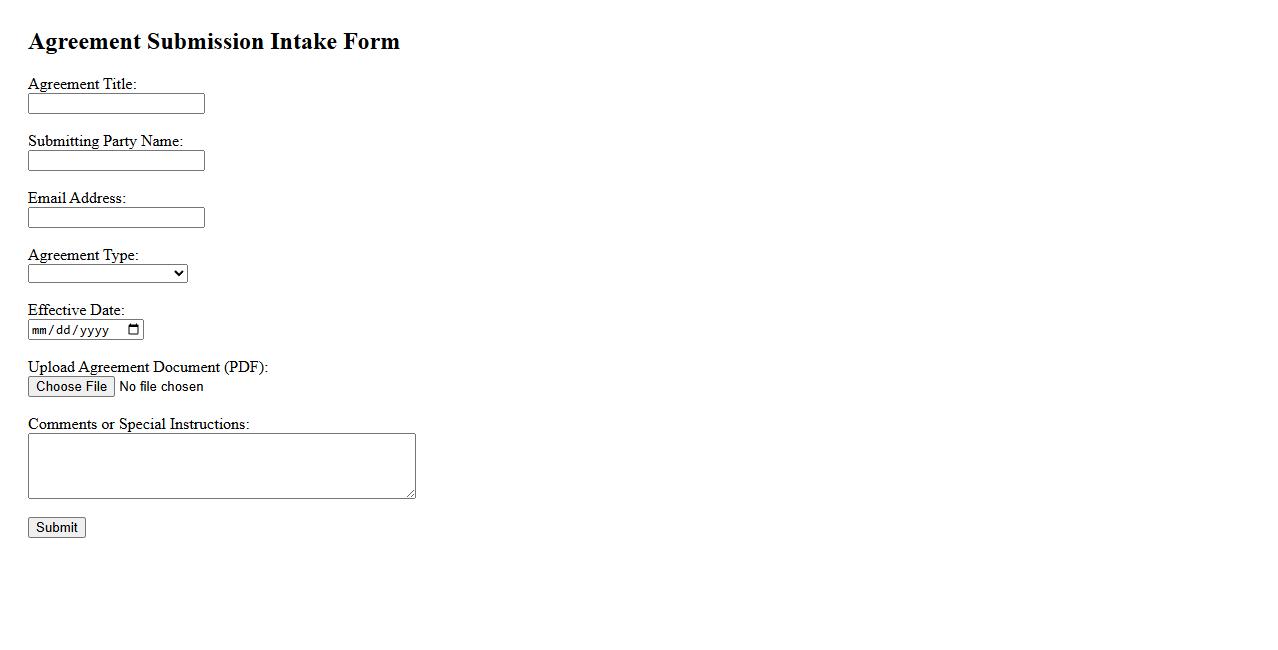Image resolution: width=1278 pixels, height=650 pixels.
Task: Click the comments textarea resize handle
Action: (x=410, y=493)
